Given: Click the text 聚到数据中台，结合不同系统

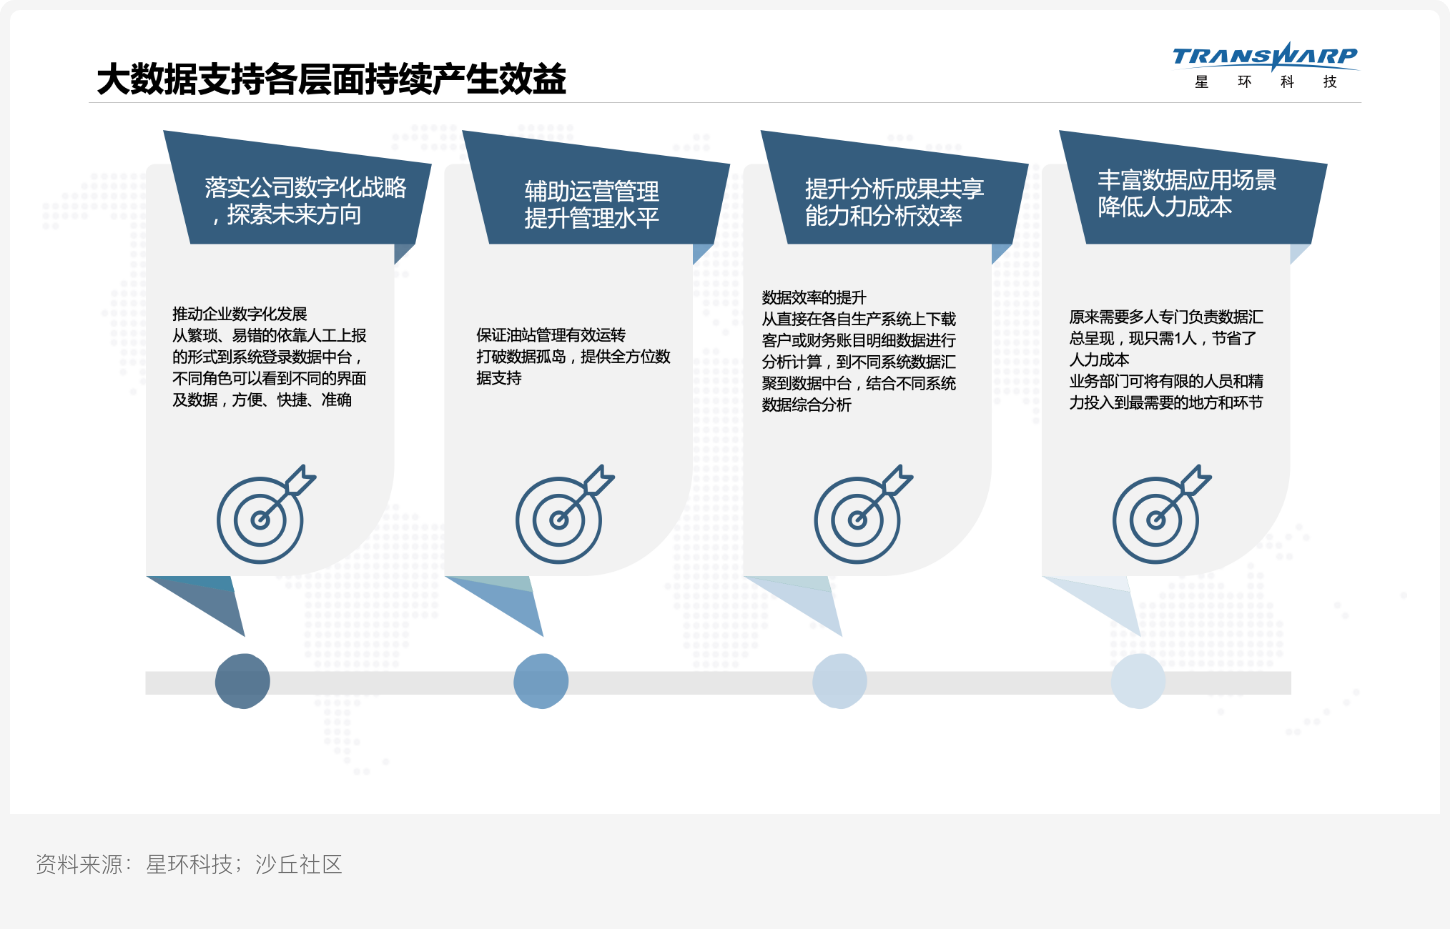Looking at the screenshot, I should click(859, 383).
